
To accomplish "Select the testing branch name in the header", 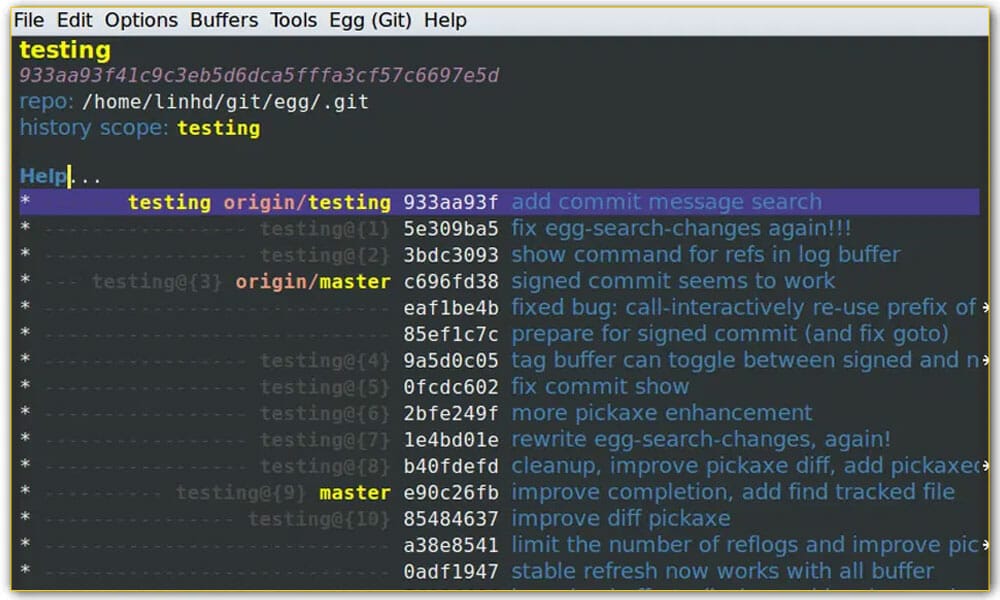I will click(65, 50).
